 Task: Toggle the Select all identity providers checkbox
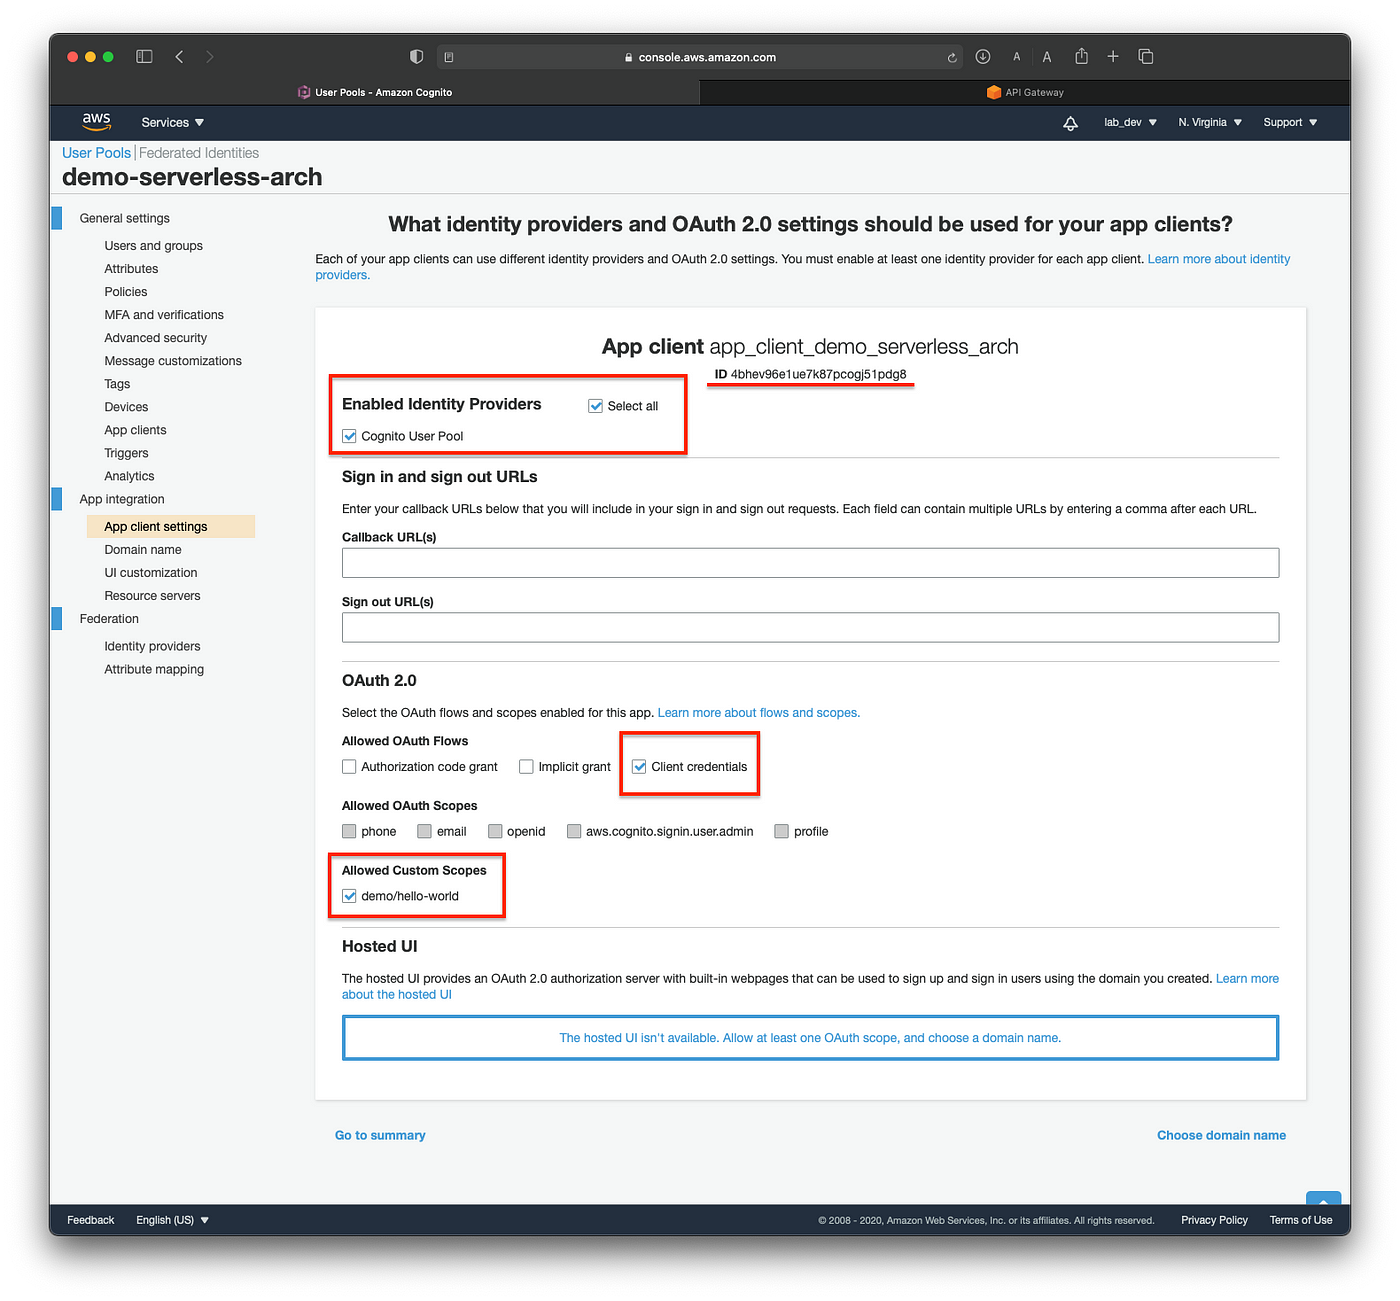tap(595, 406)
